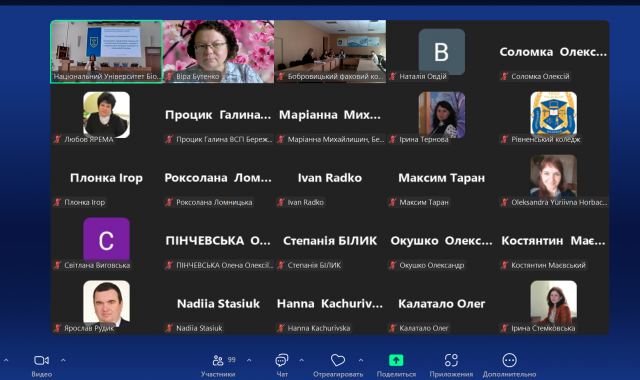The height and width of the screenshot is (380, 640).
Task: Click the muted mic icon of Ярослав Рудик
Action: click(x=58, y=328)
